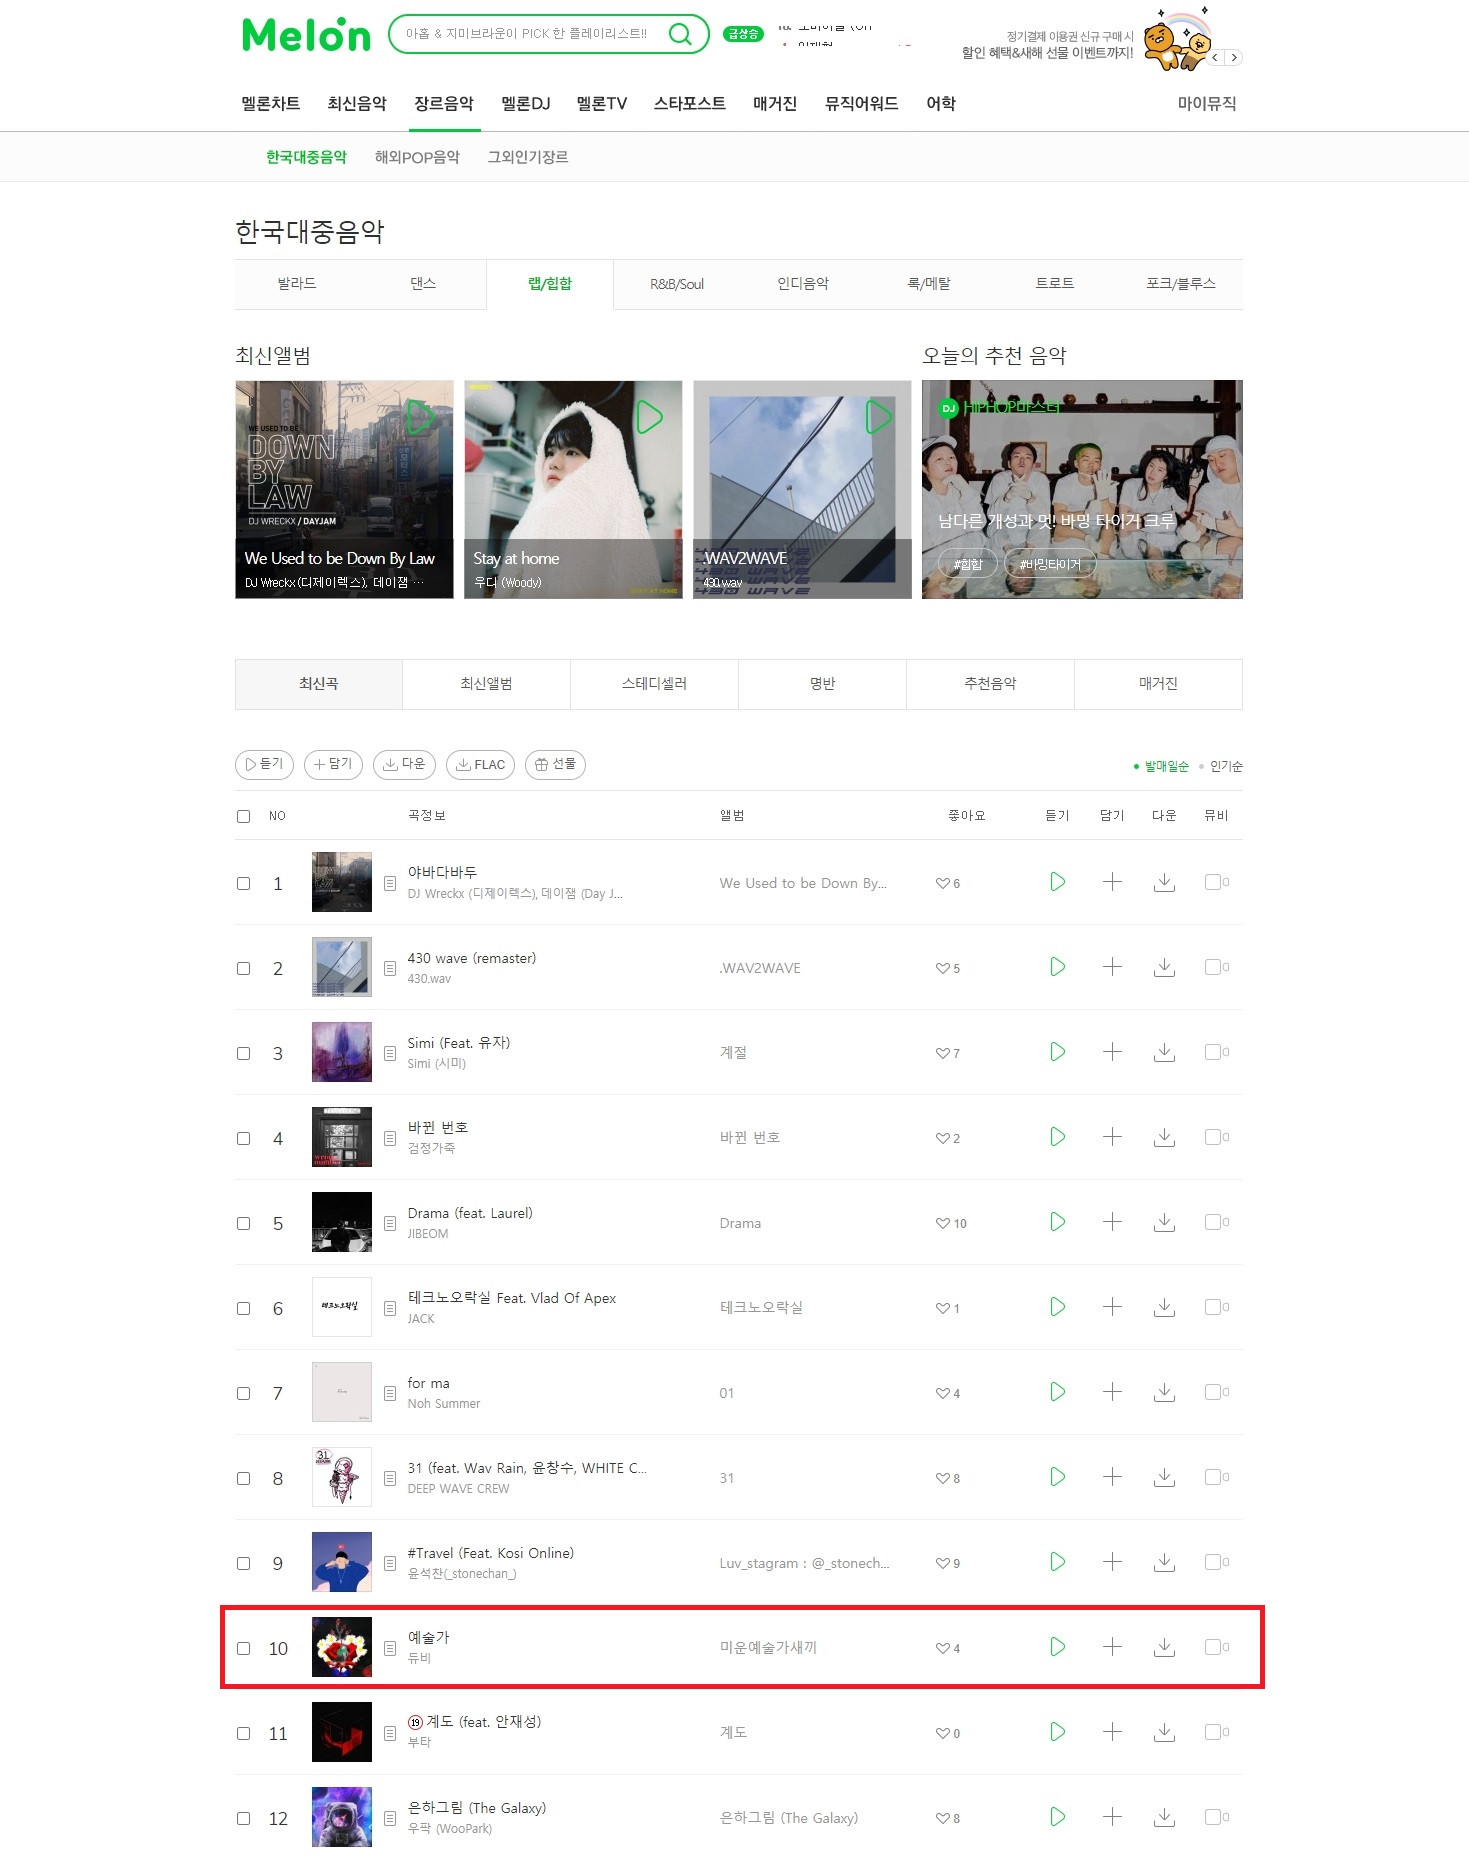The width and height of the screenshot is (1469, 1857).
Task: Switch to R&B/Soul genre tab
Action: (677, 284)
